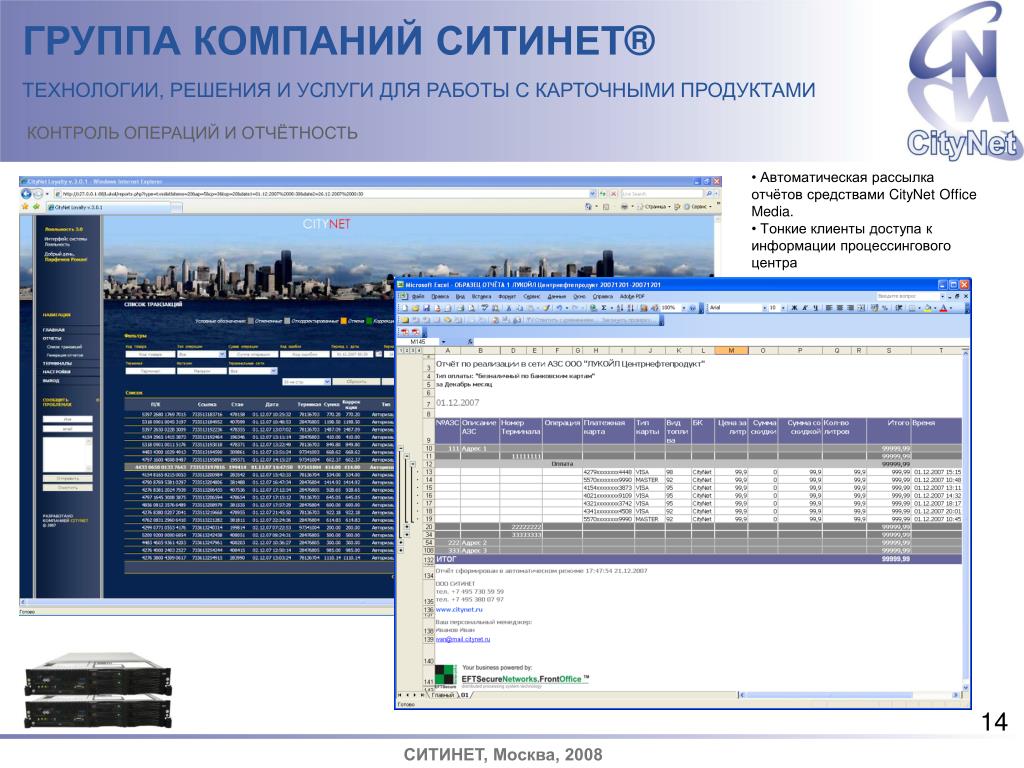The width and height of the screenshot is (1024, 768).
Task: Click Back button in Internet Explorer
Action: [26, 194]
